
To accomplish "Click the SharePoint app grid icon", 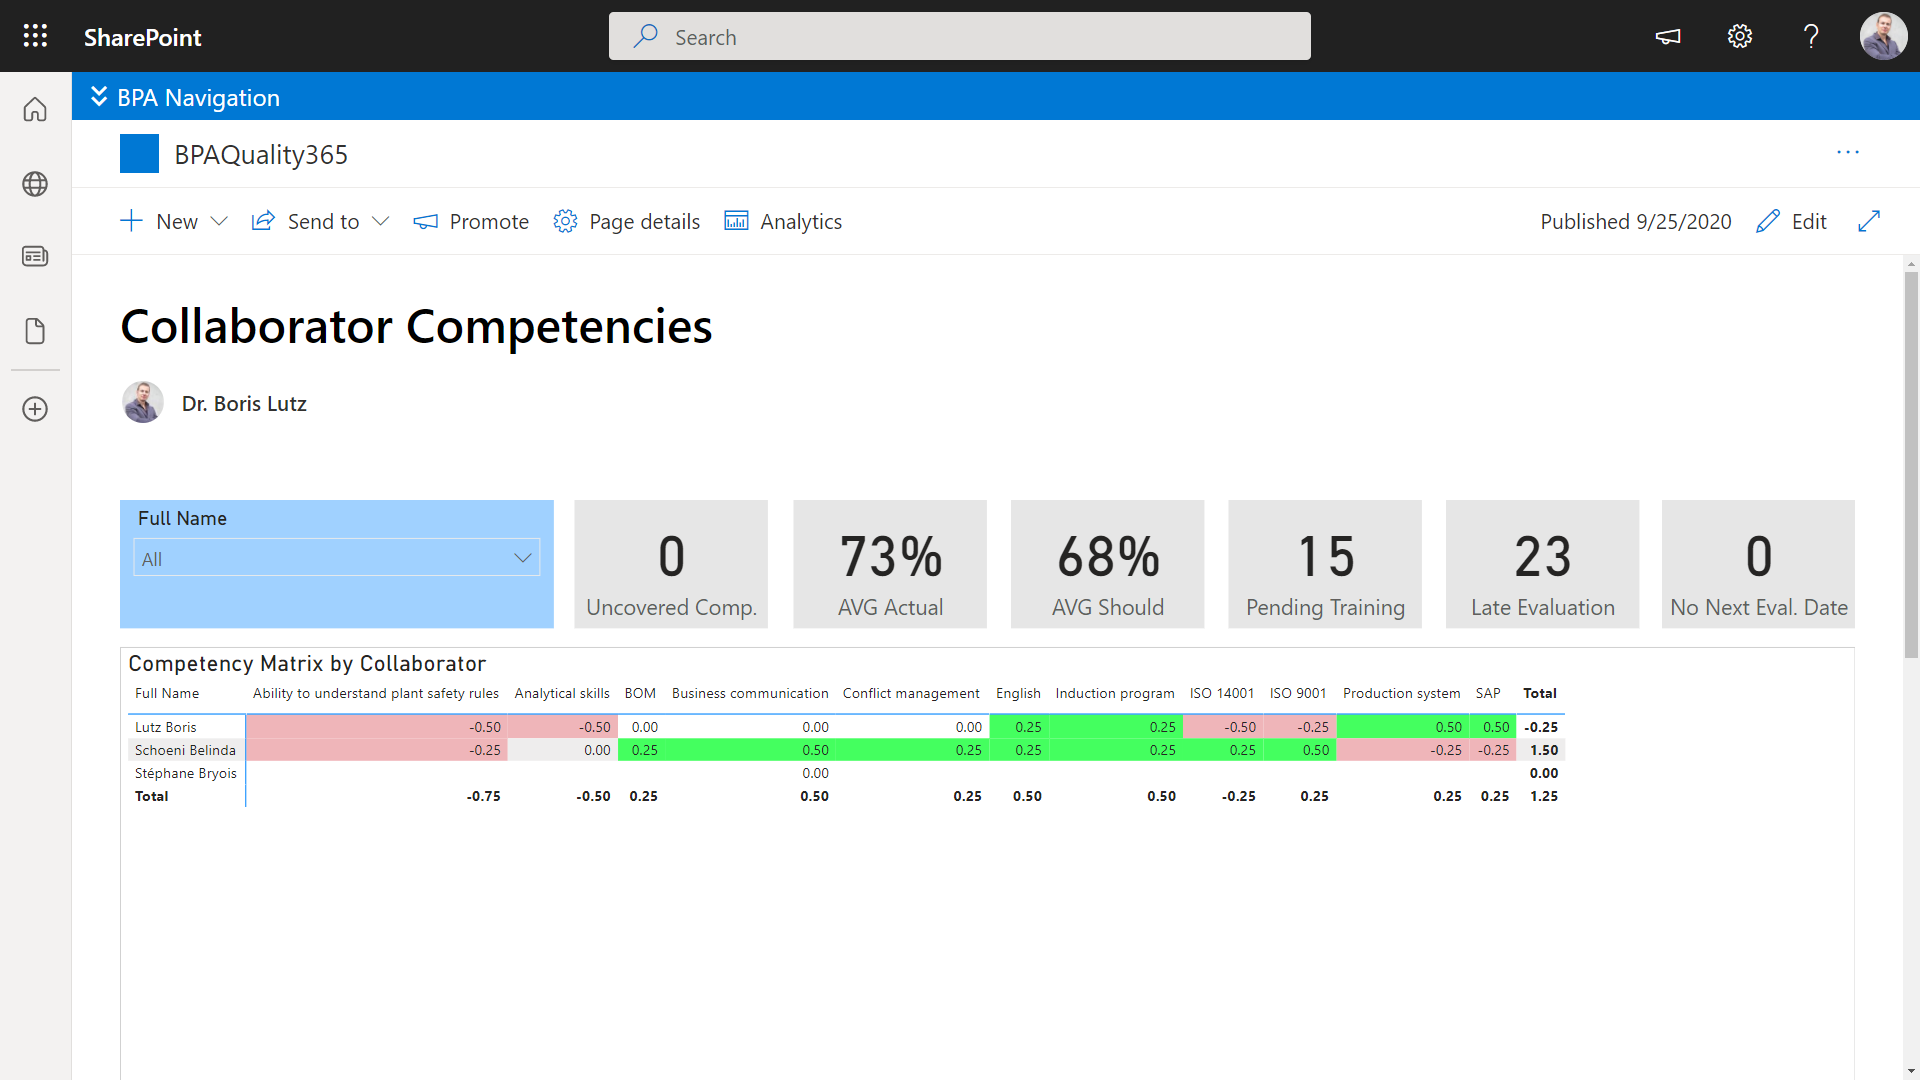I will [36, 36].
